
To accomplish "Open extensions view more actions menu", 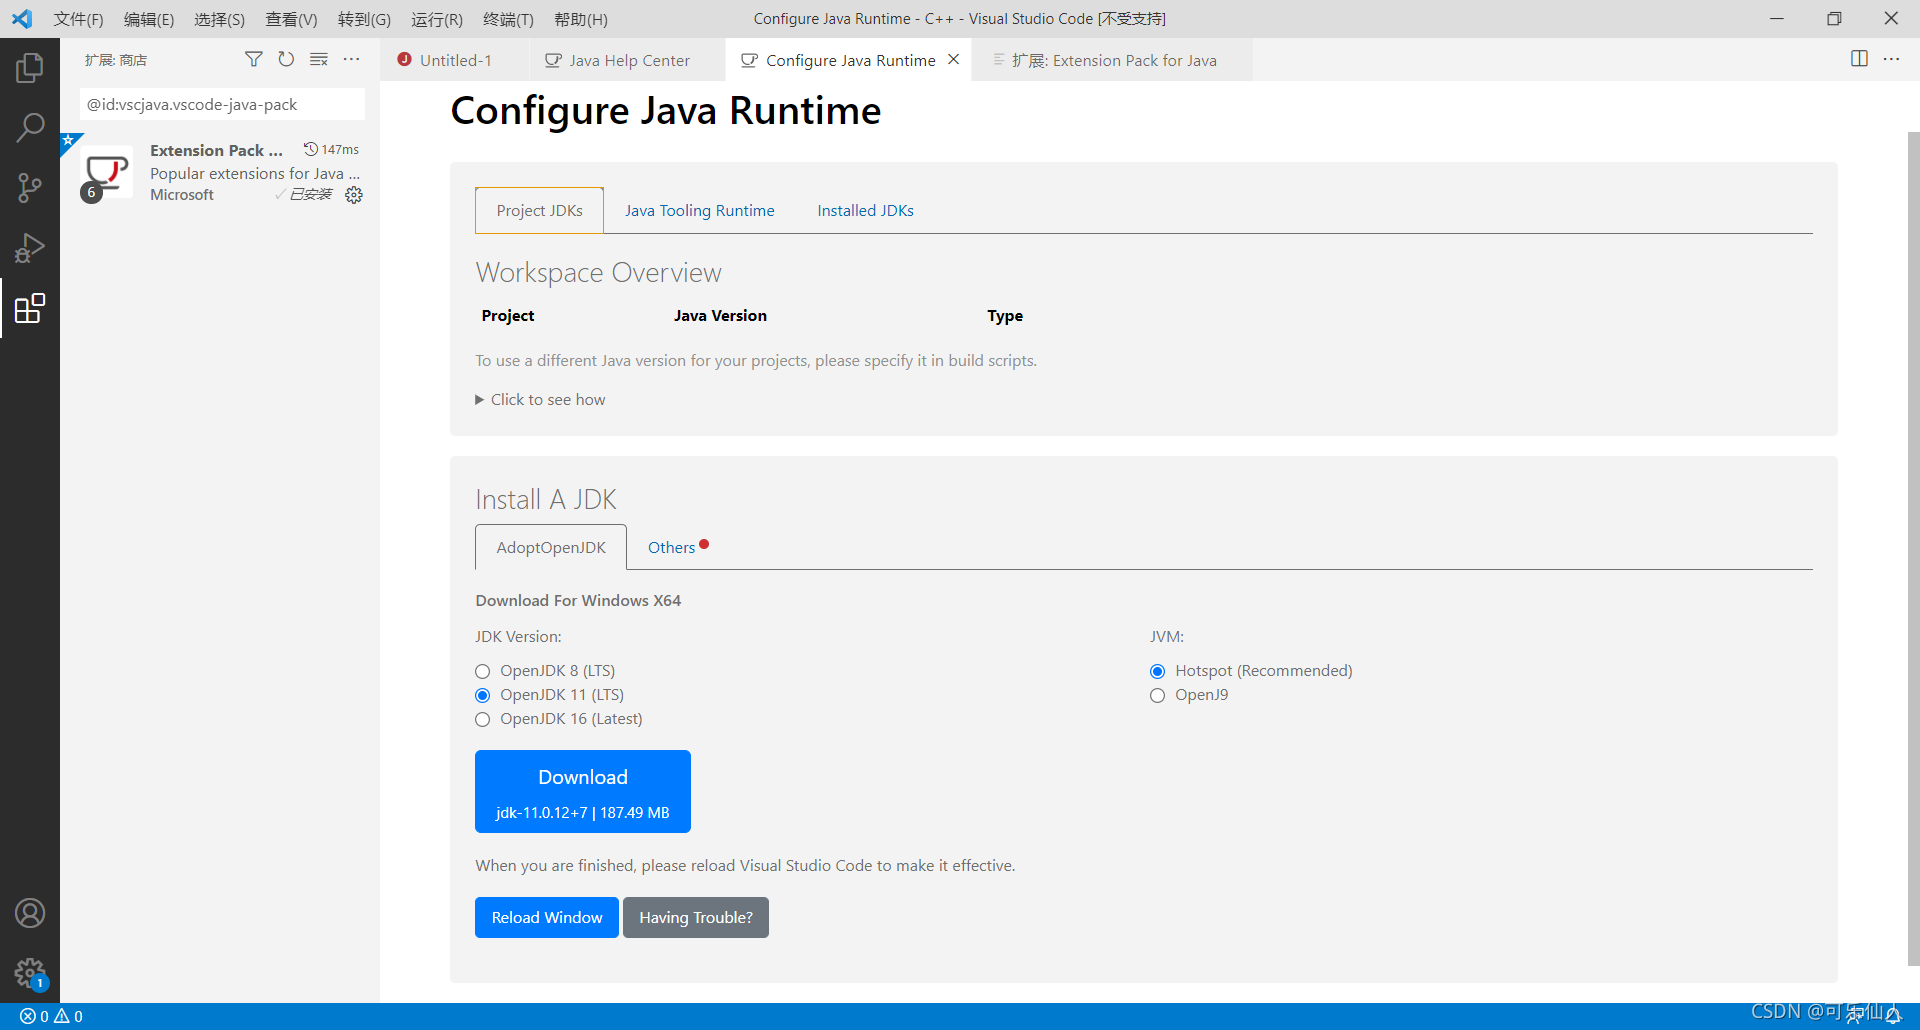I will (x=352, y=59).
